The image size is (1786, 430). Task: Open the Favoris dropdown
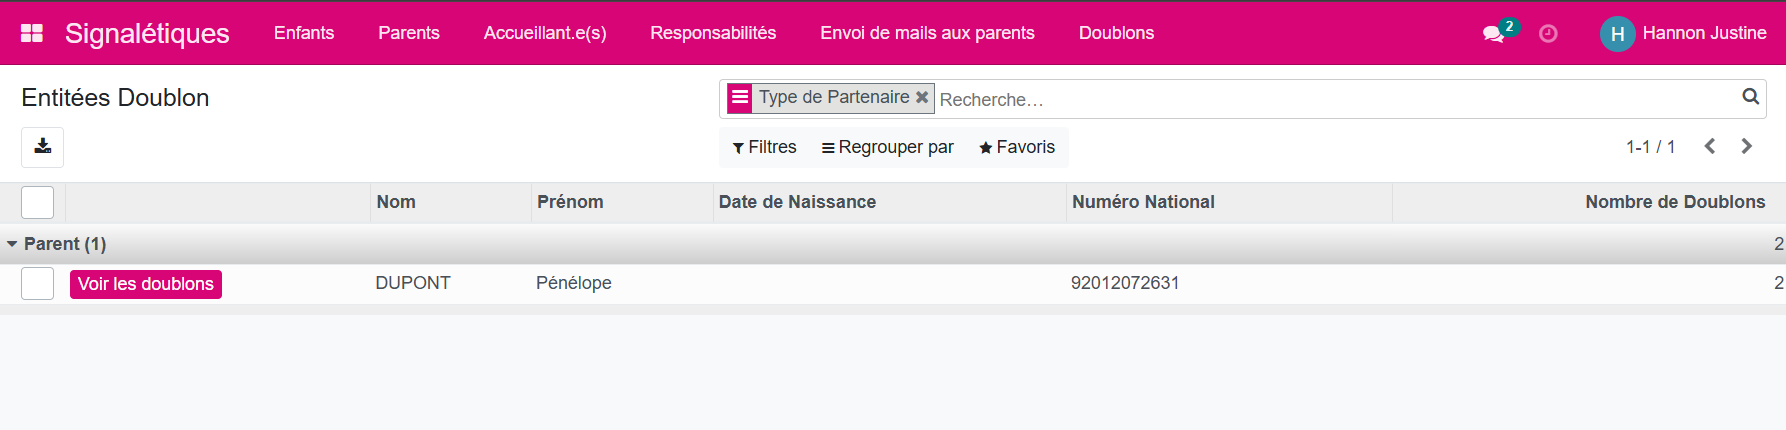coord(1017,147)
